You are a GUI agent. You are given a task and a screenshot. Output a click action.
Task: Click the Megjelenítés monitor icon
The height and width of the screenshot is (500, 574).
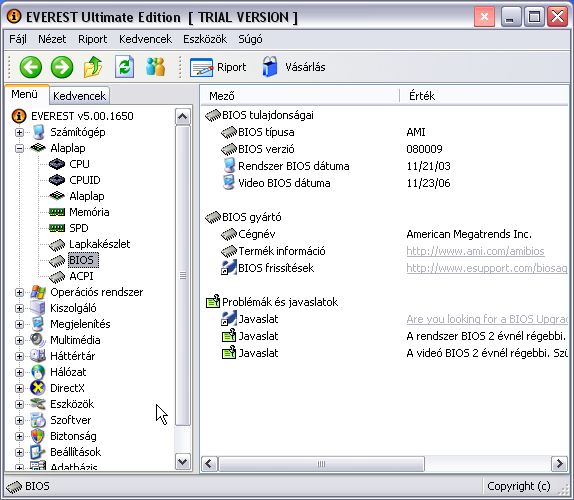point(38,324)
